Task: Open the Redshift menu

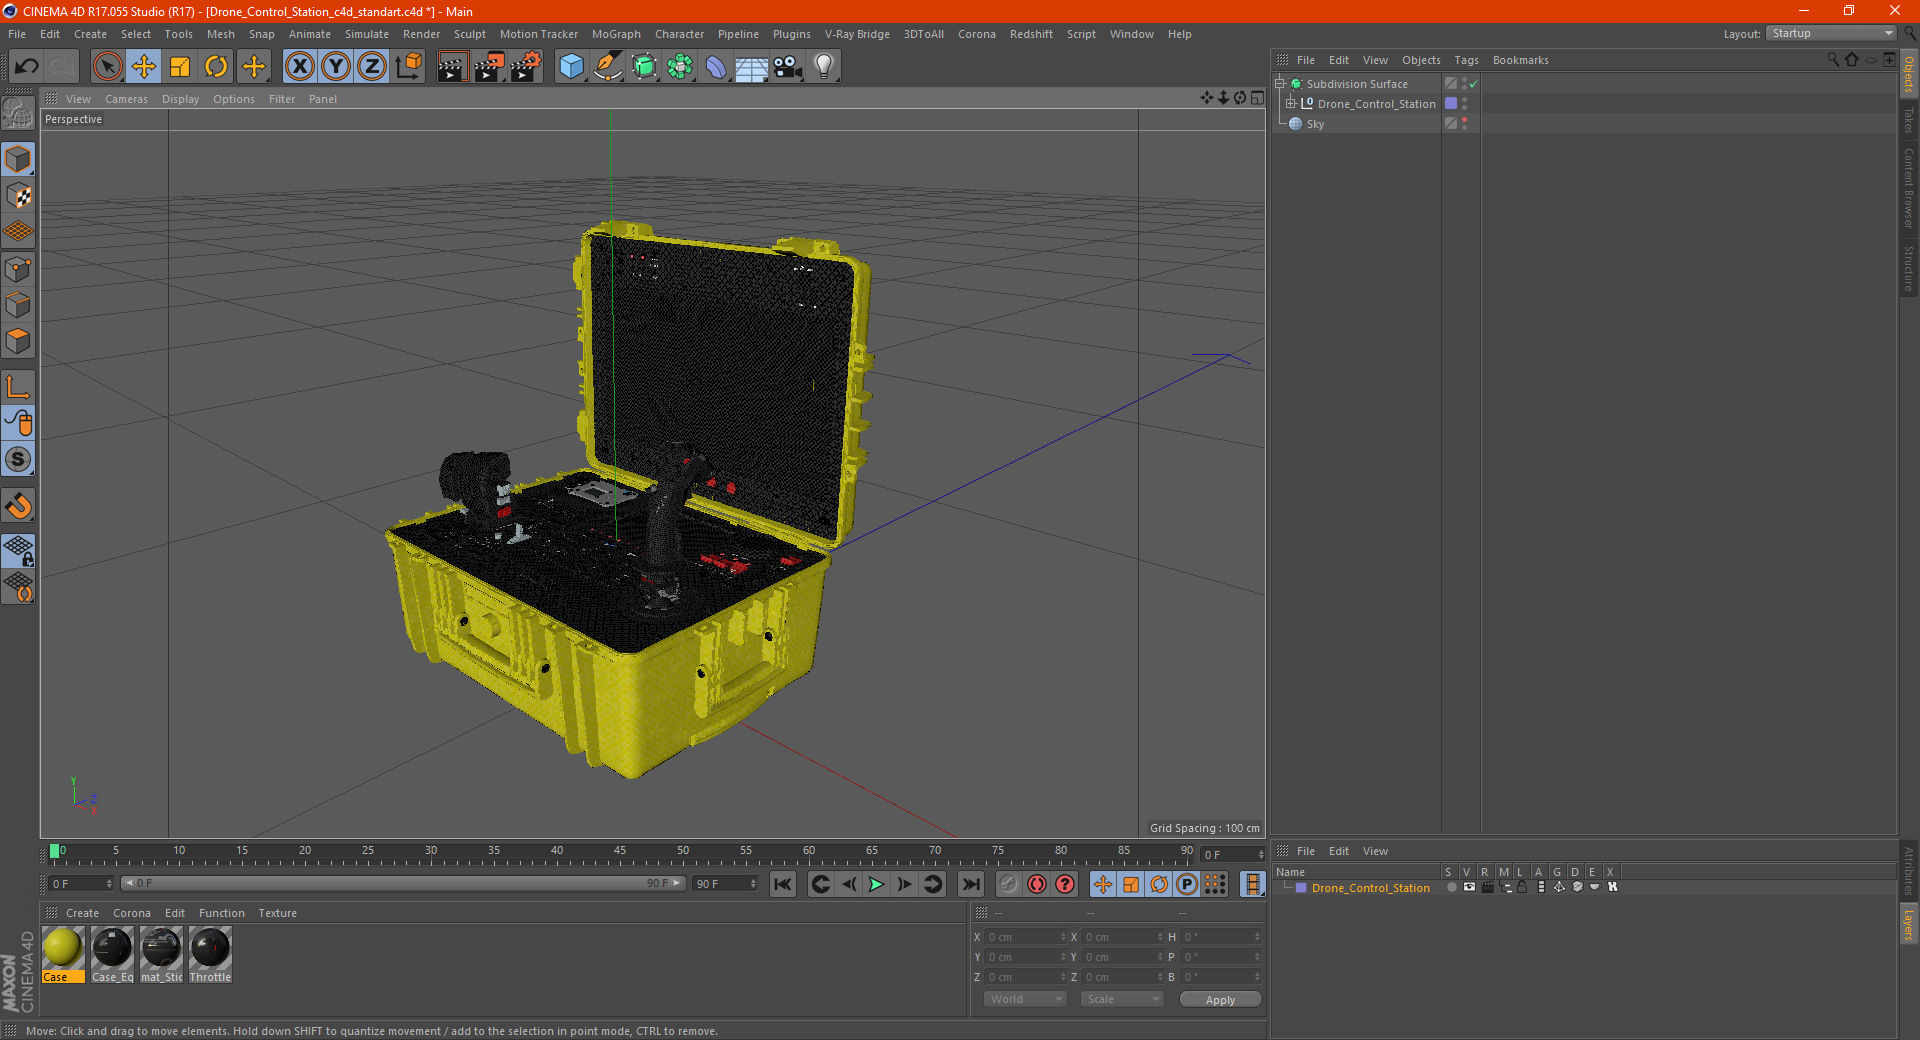Action: click(x=1031, y=34)
